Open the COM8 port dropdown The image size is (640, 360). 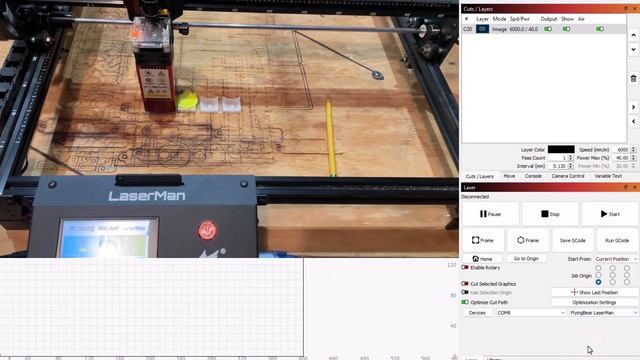[531, 313]
